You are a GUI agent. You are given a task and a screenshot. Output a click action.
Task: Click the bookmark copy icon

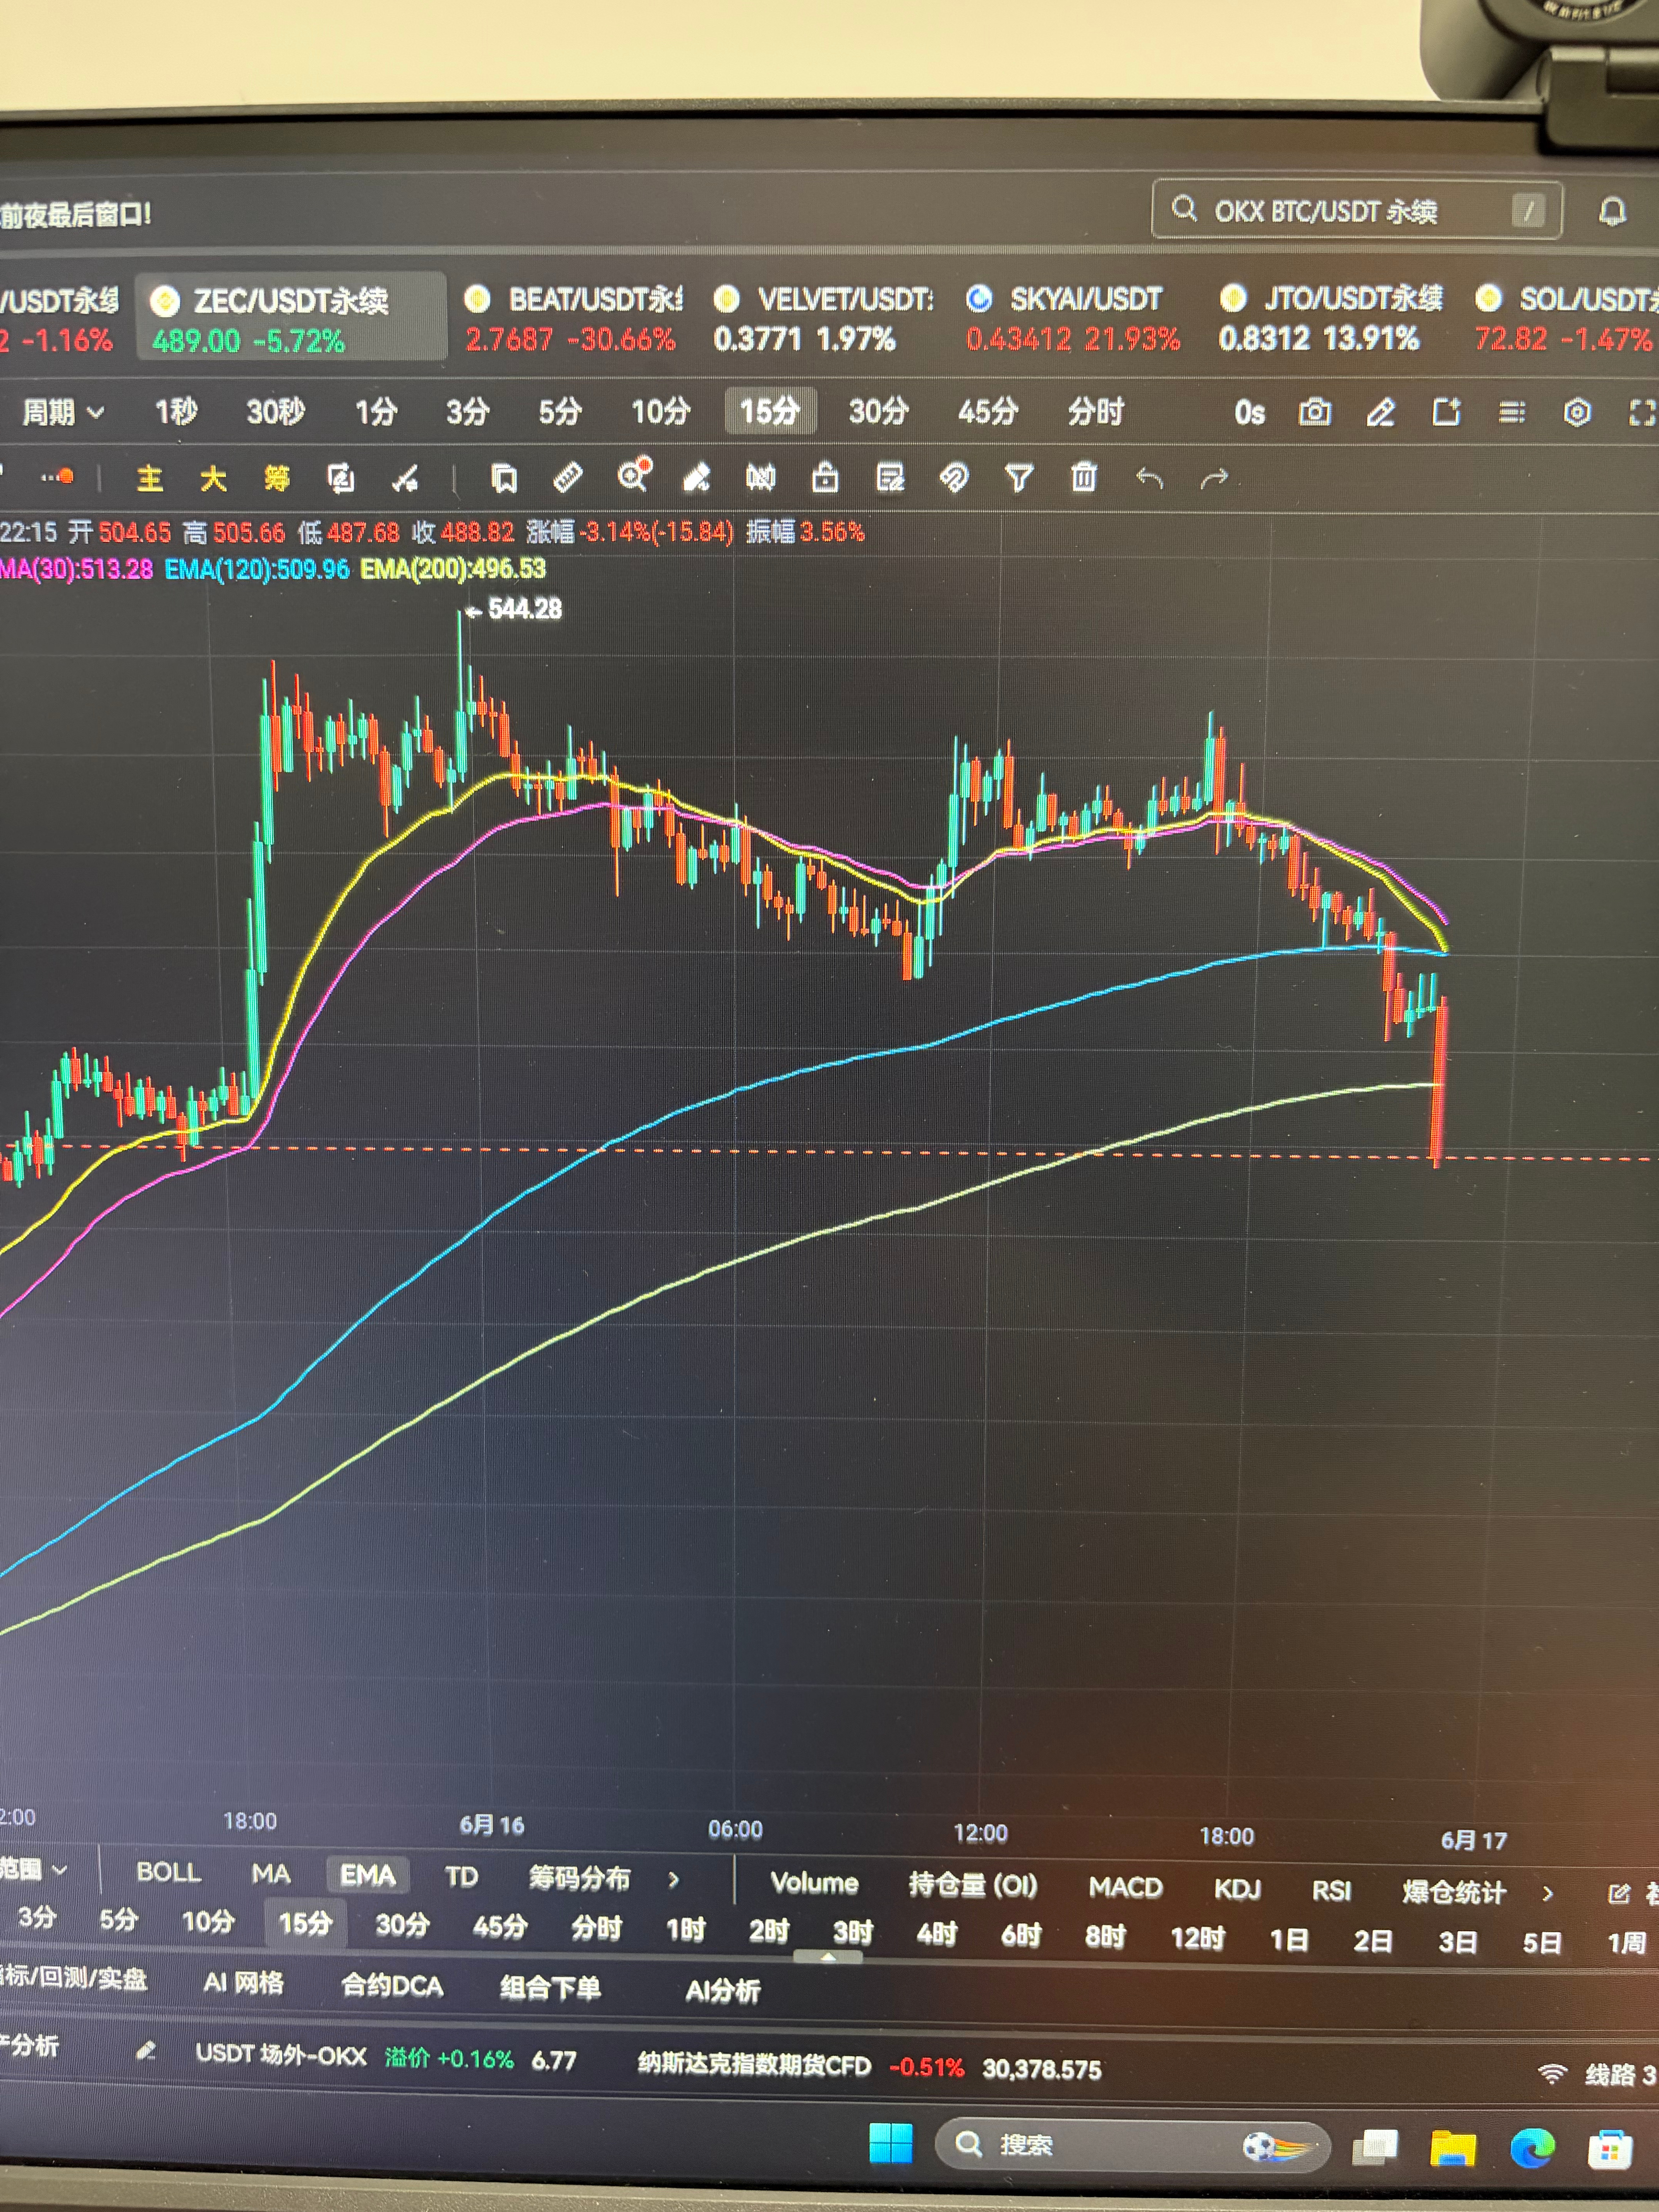(504, 479)
